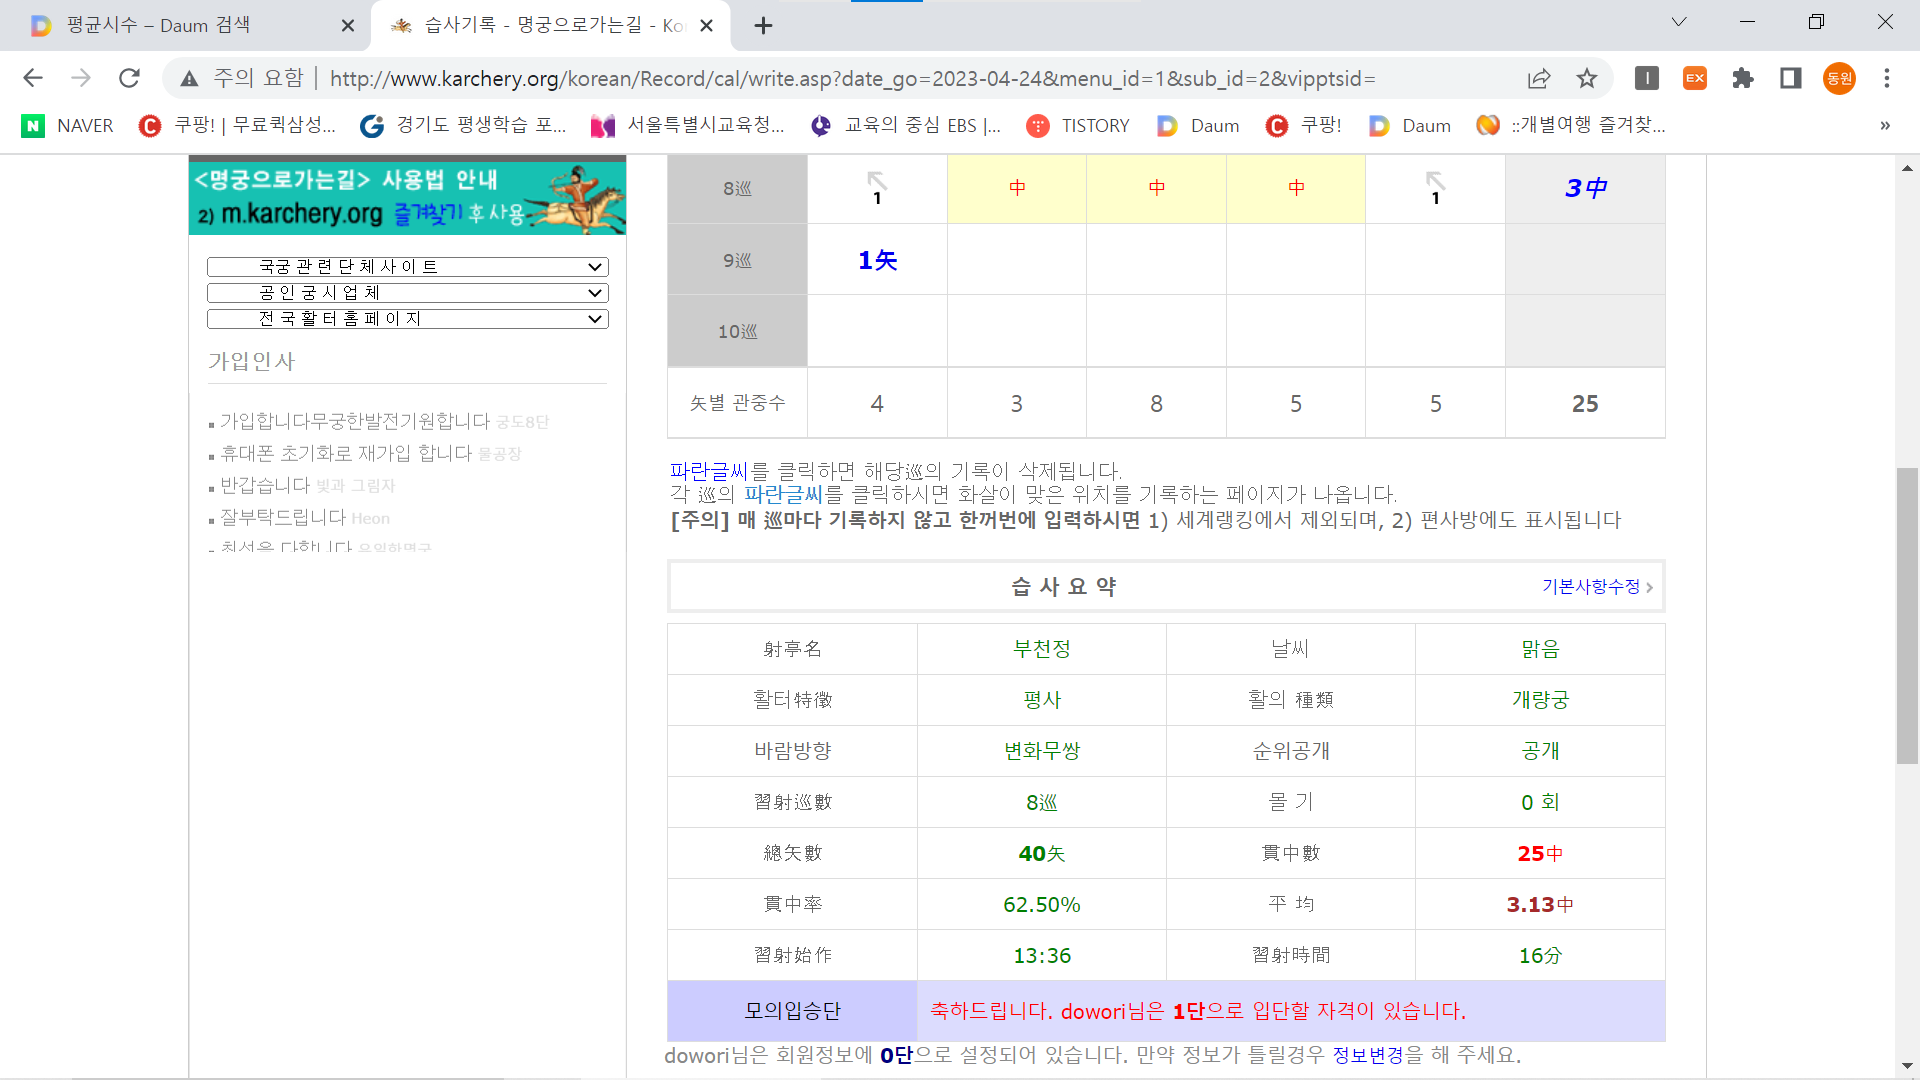The height and width of the screenshot is (1080, 1920).
Task: Click the yellow 中 cell in 8巡 row
Action: [1017, 188]
